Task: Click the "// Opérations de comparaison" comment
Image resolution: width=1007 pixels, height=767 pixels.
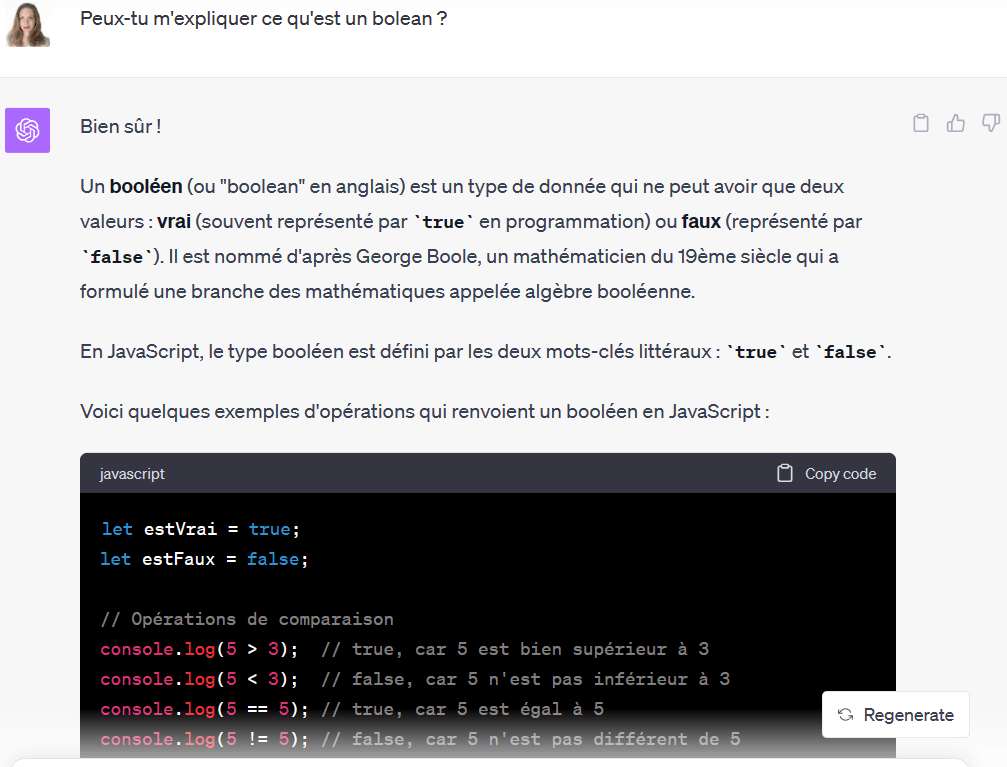Action: tap(246, 619)
